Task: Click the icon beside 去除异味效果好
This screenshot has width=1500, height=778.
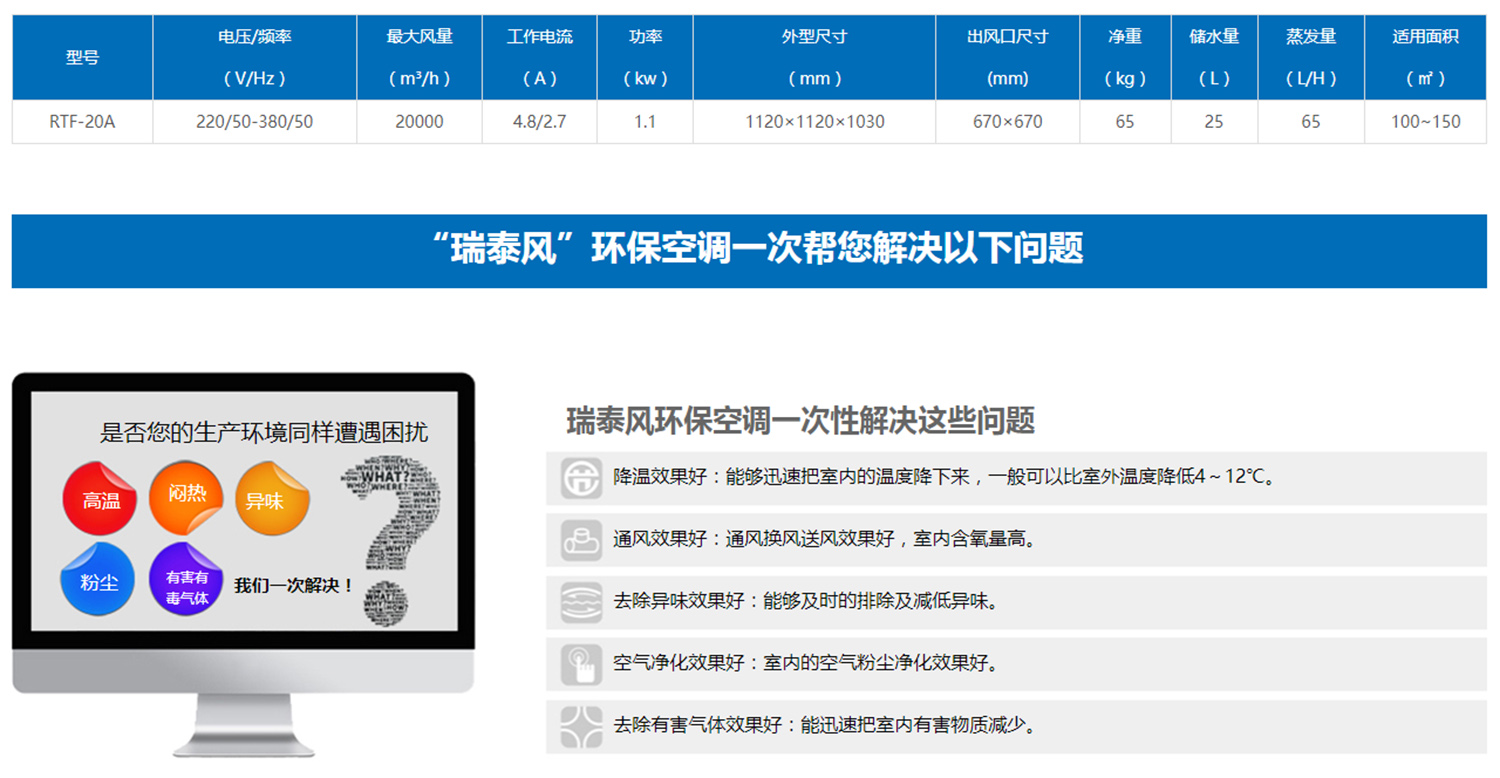Action: click(581, 602)
